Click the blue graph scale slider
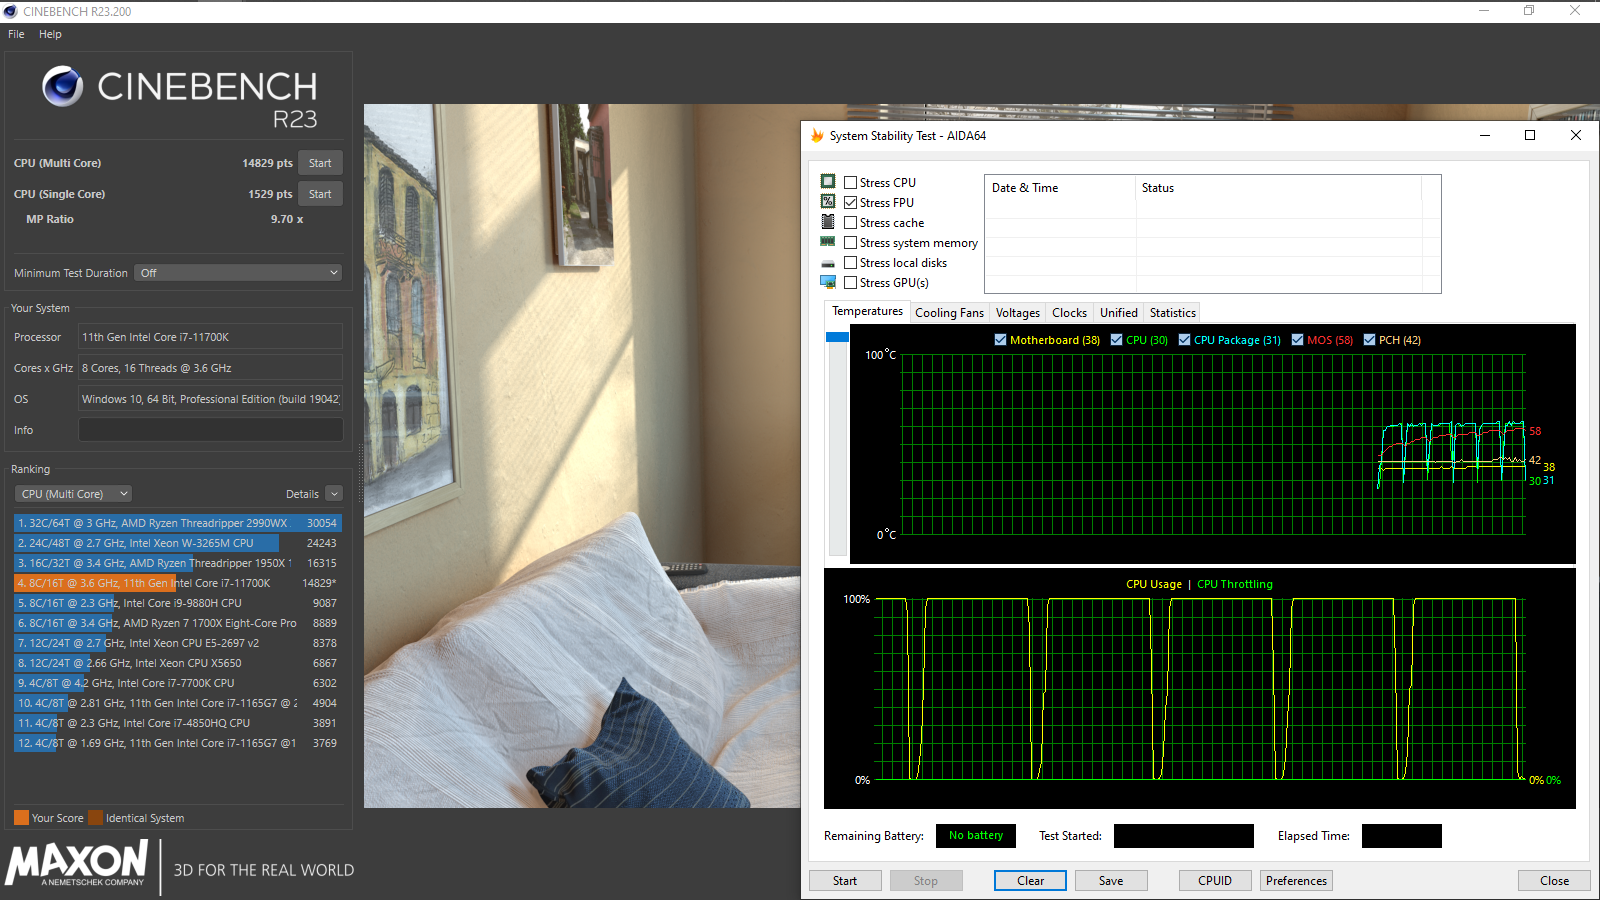This screenshot has height=900, width=1600. (837, 338)
